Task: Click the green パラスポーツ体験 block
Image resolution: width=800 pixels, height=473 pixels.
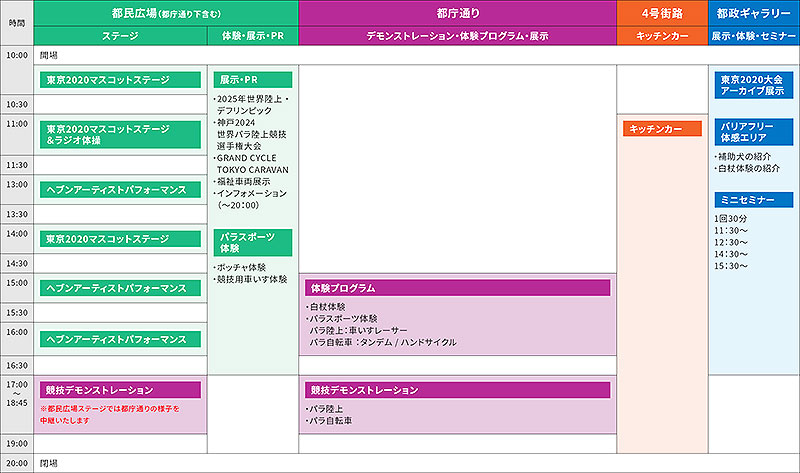Action: pos(253,242)
